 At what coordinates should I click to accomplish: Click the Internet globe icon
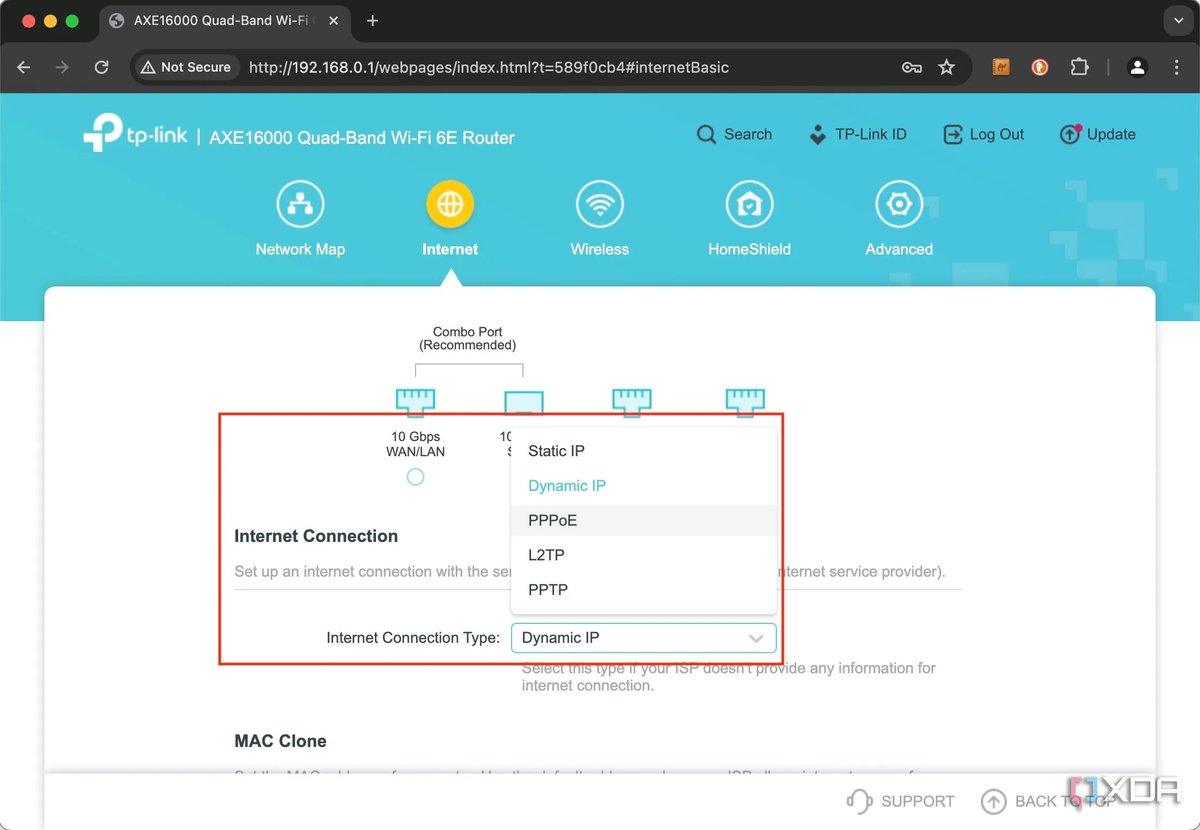[449, 204]
